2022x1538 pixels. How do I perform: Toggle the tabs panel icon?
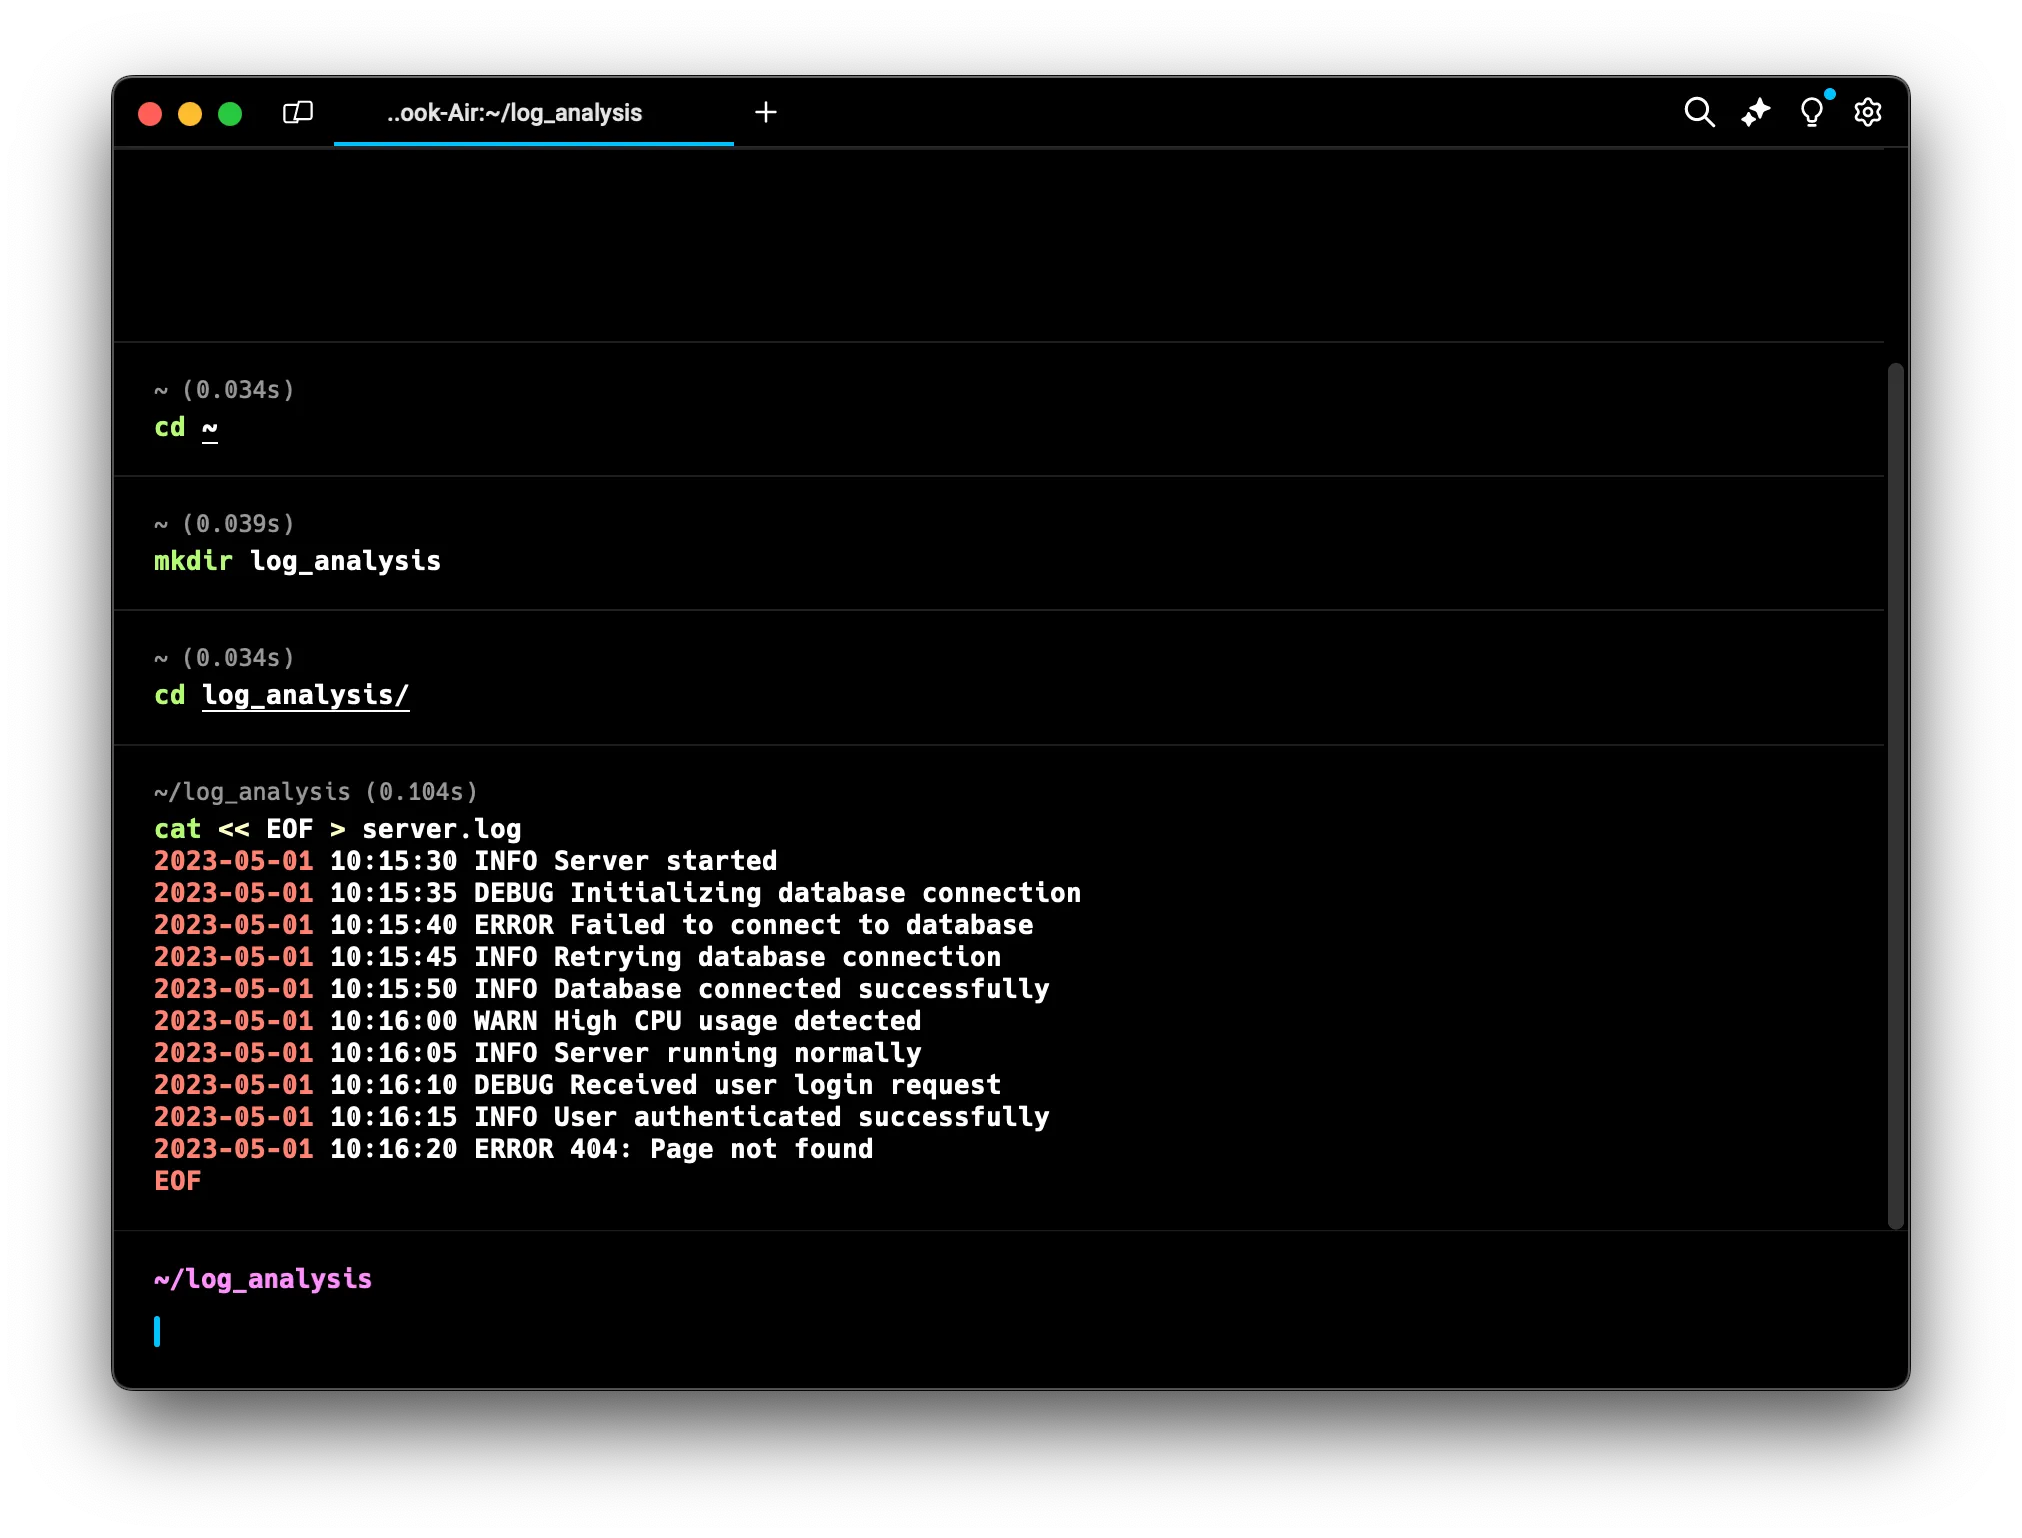297,112
